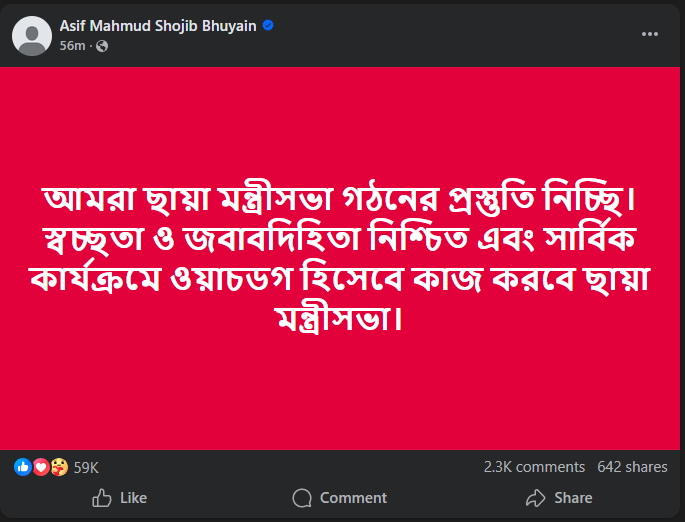
Task: Open Asif Mahmud Shojib Bhuyain's profile name
Action: (158, 27)
